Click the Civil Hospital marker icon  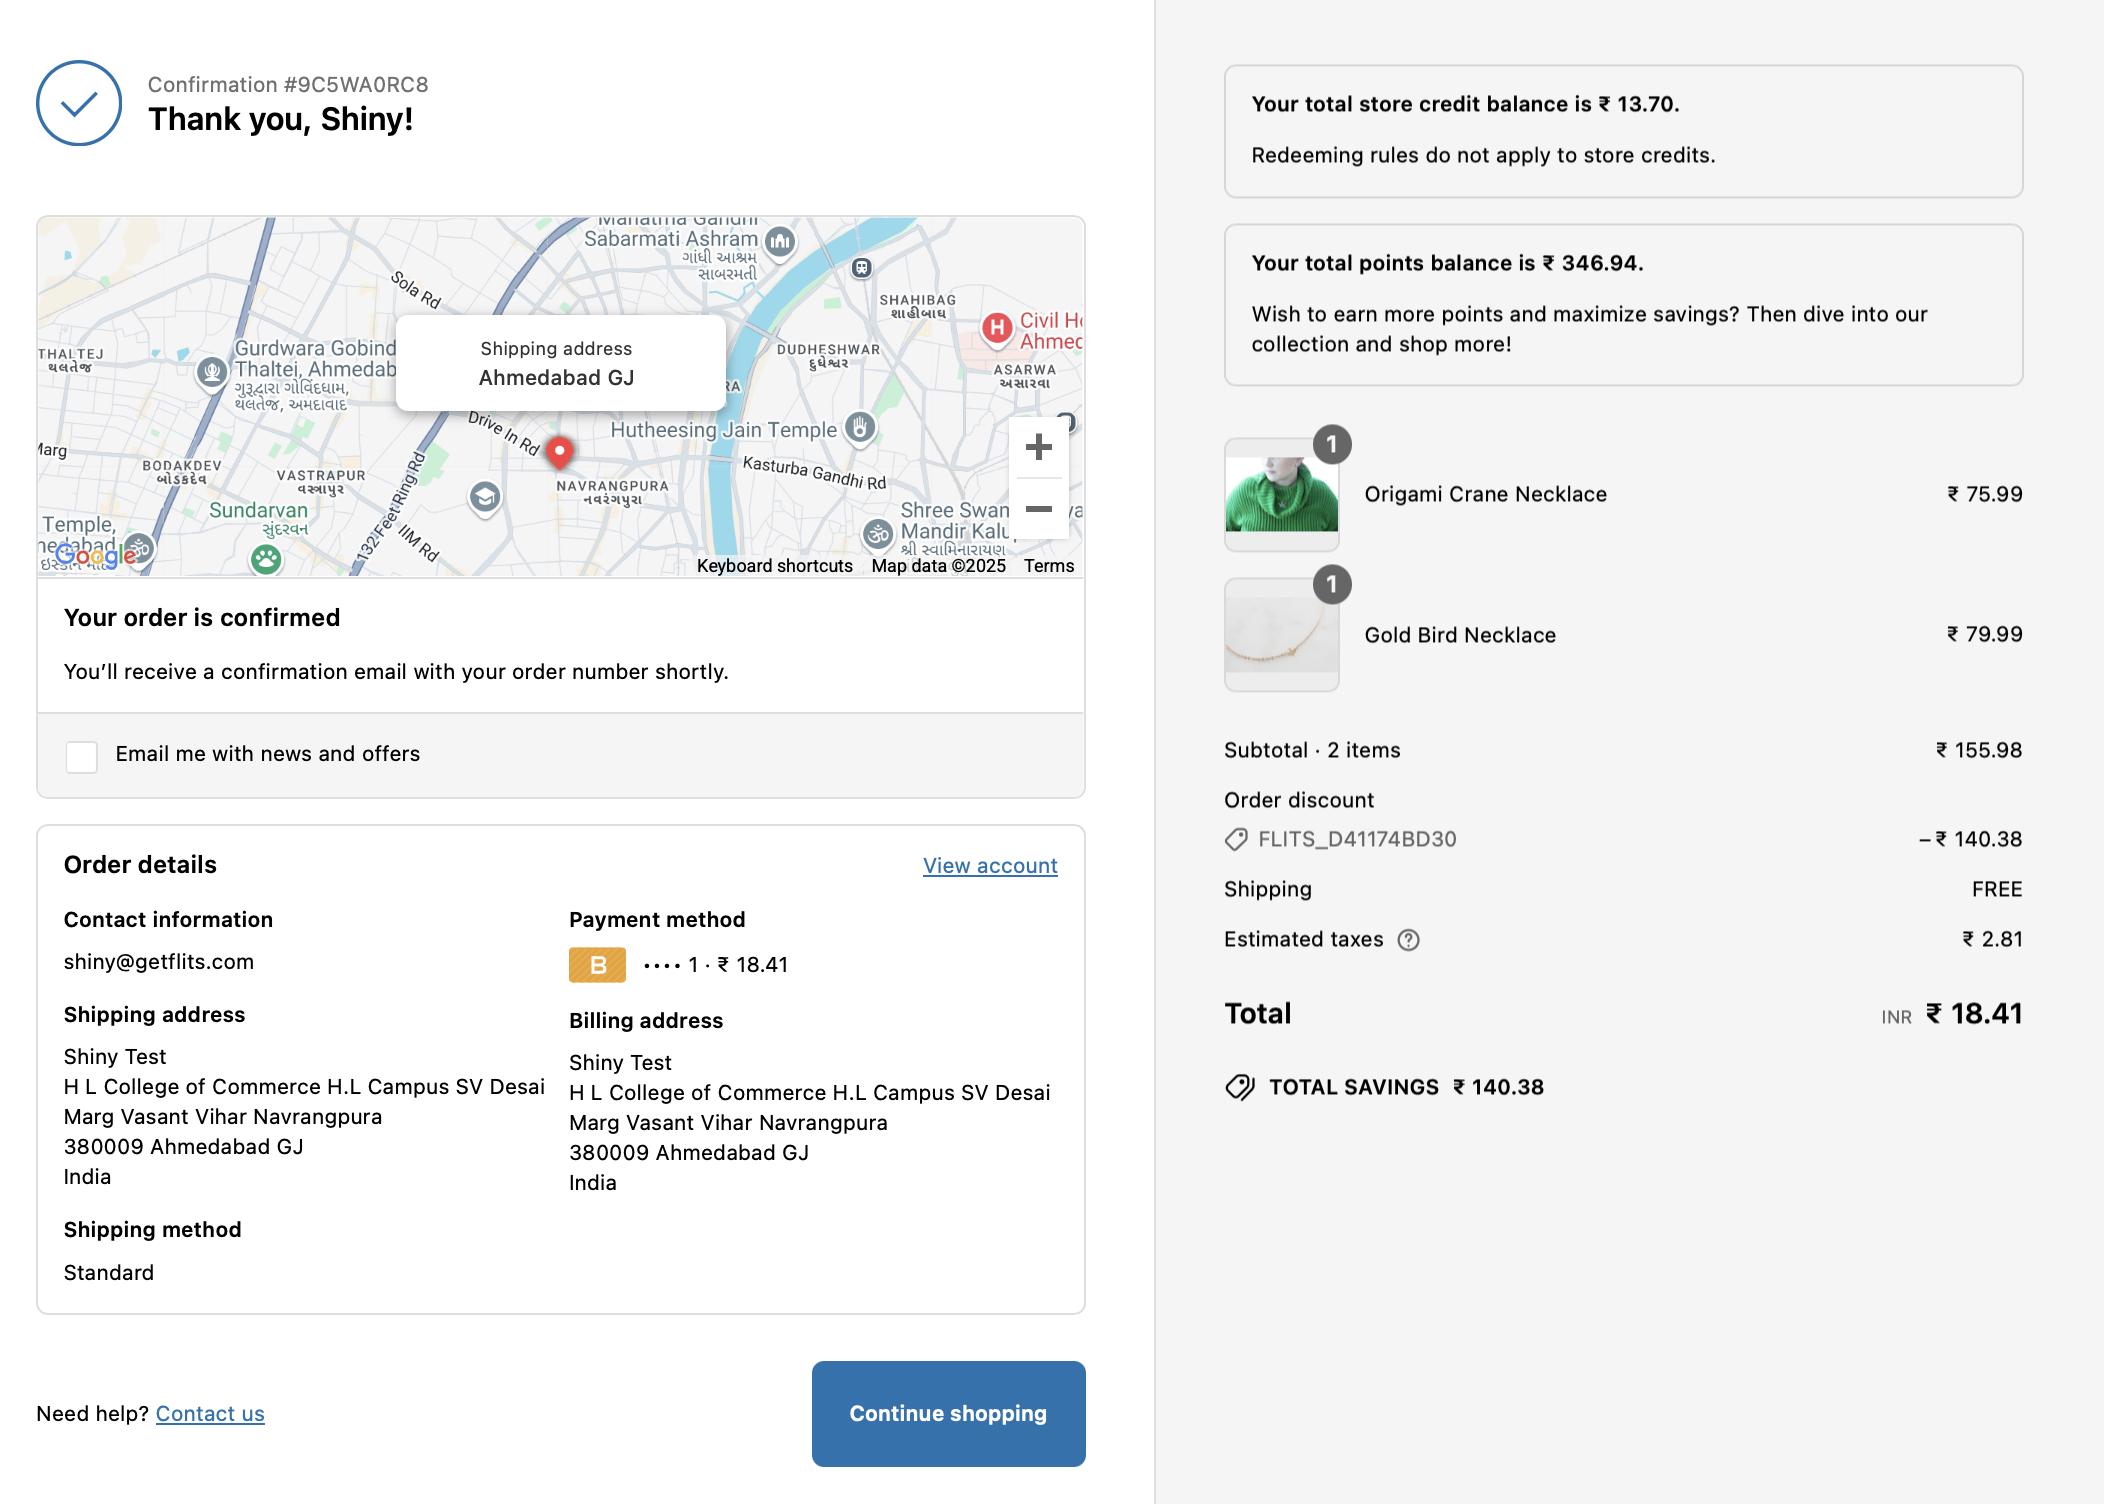pyautogui.click(x=997, y=327)
